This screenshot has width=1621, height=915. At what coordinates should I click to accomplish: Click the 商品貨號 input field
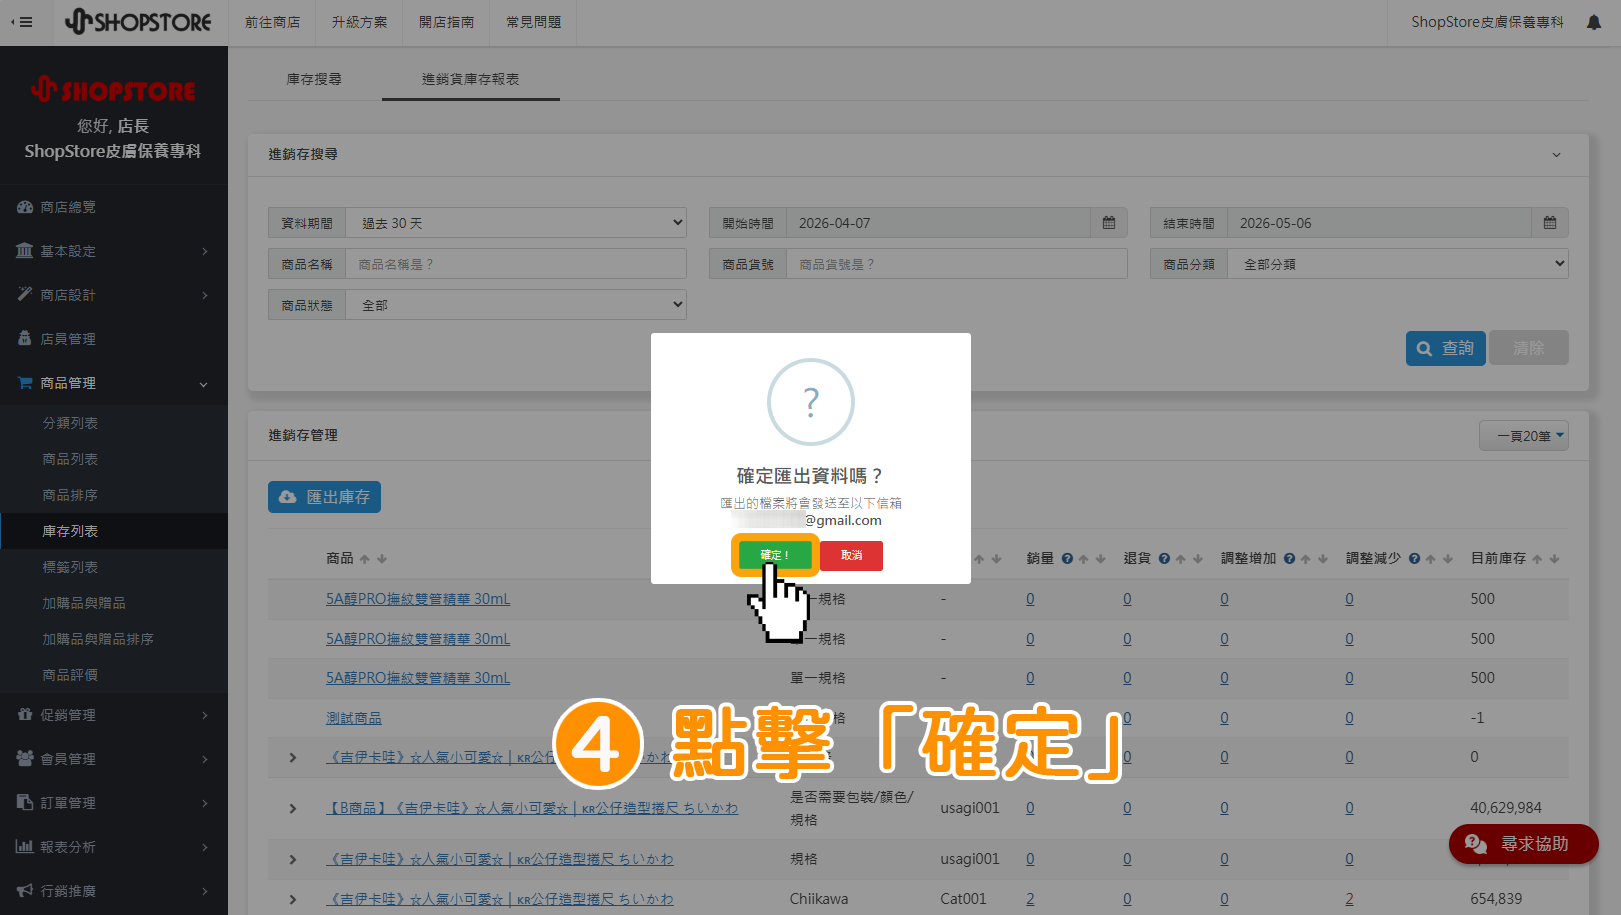957,264
